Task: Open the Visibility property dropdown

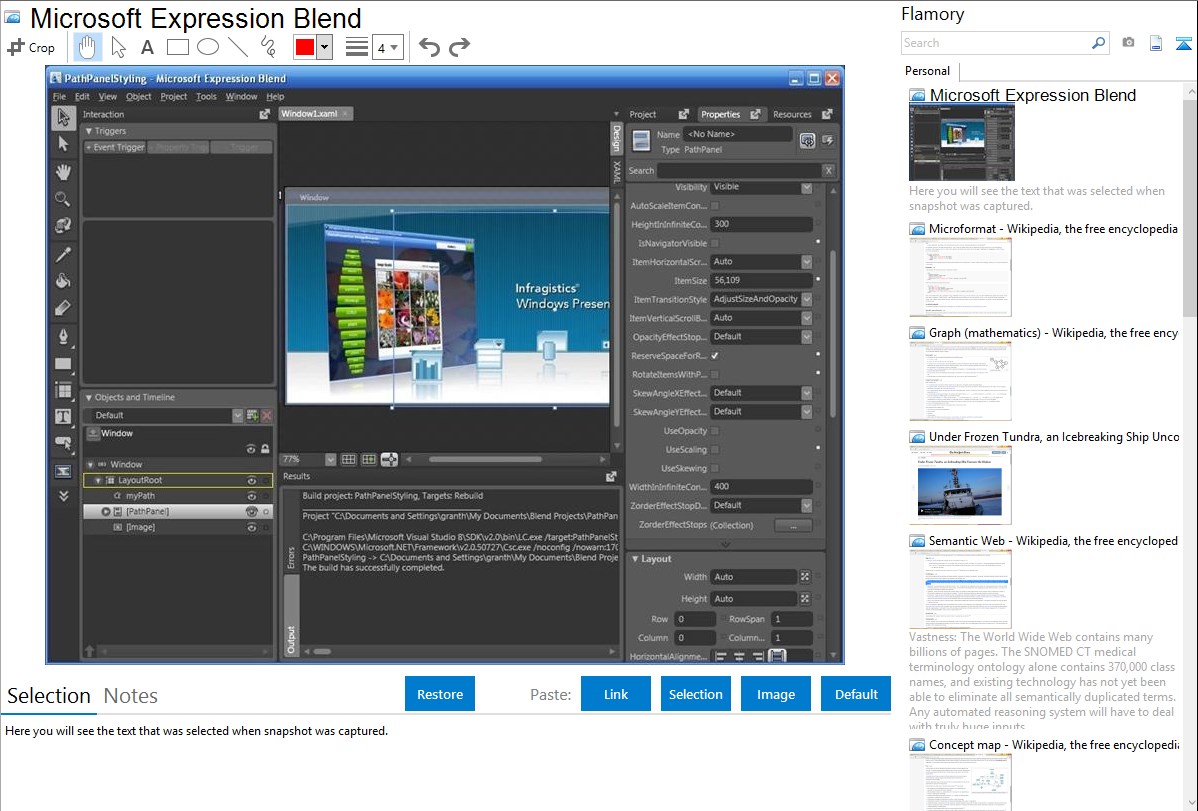Action: 807,187
